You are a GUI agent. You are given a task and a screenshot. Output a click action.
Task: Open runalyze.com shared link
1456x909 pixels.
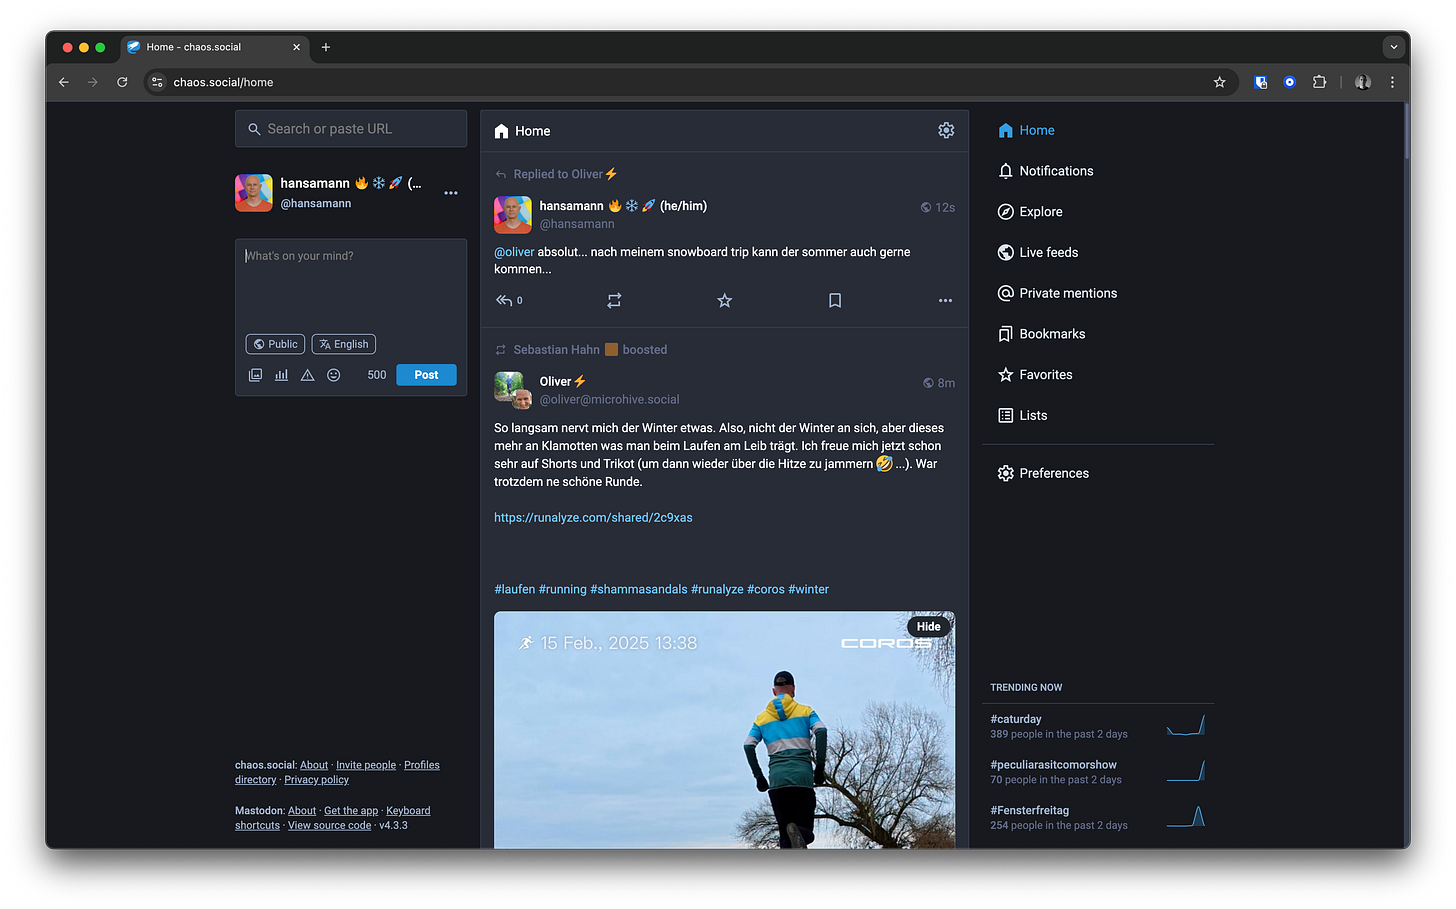[x=593, y=518]
